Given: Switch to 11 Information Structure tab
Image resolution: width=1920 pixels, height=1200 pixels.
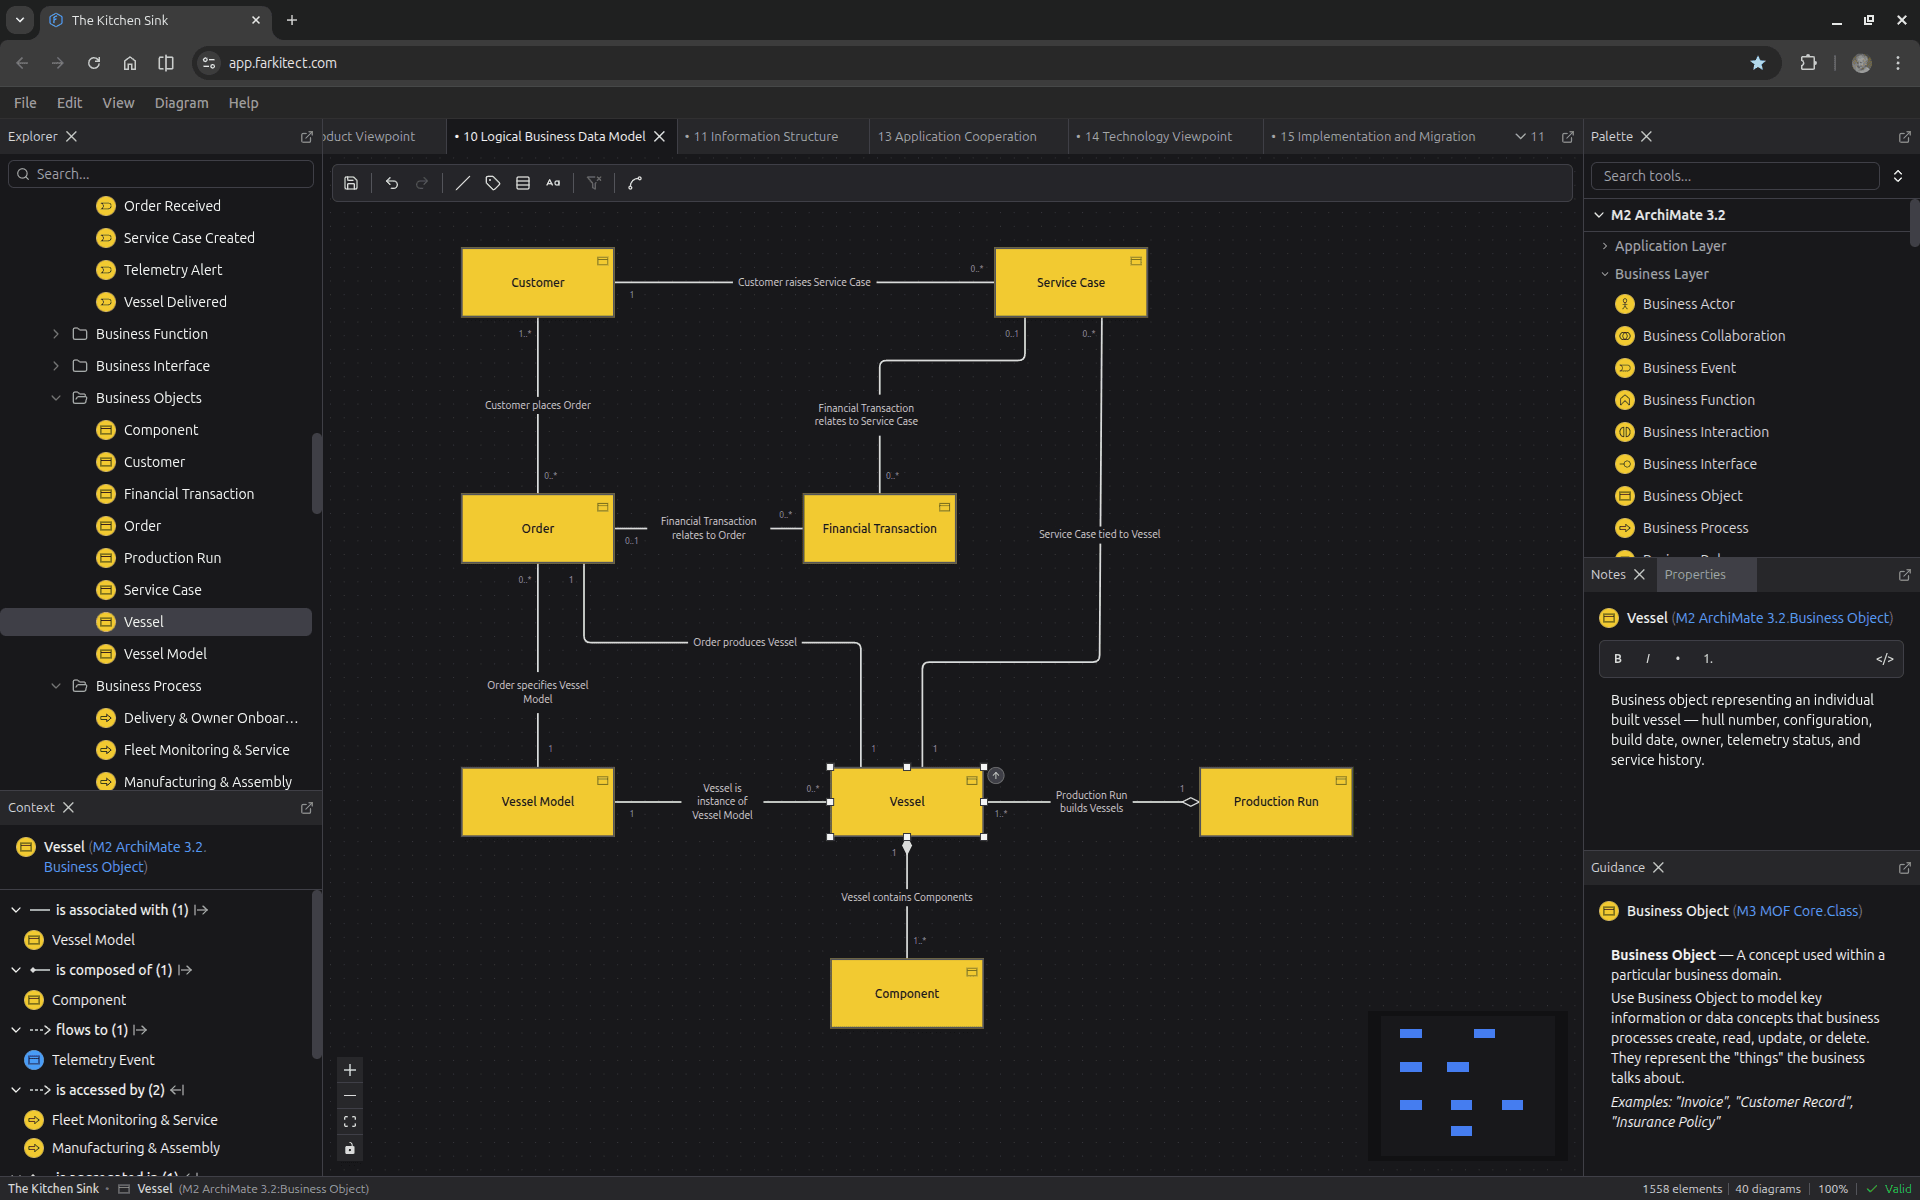Looking at the screenshot, I should pos(766,137).
